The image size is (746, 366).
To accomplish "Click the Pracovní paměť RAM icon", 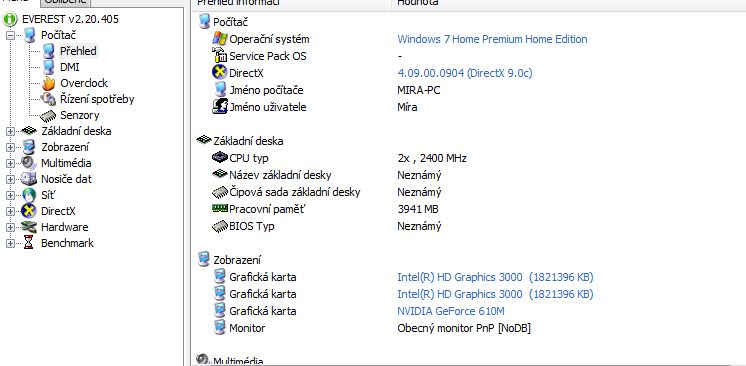I will coord(219,208).
